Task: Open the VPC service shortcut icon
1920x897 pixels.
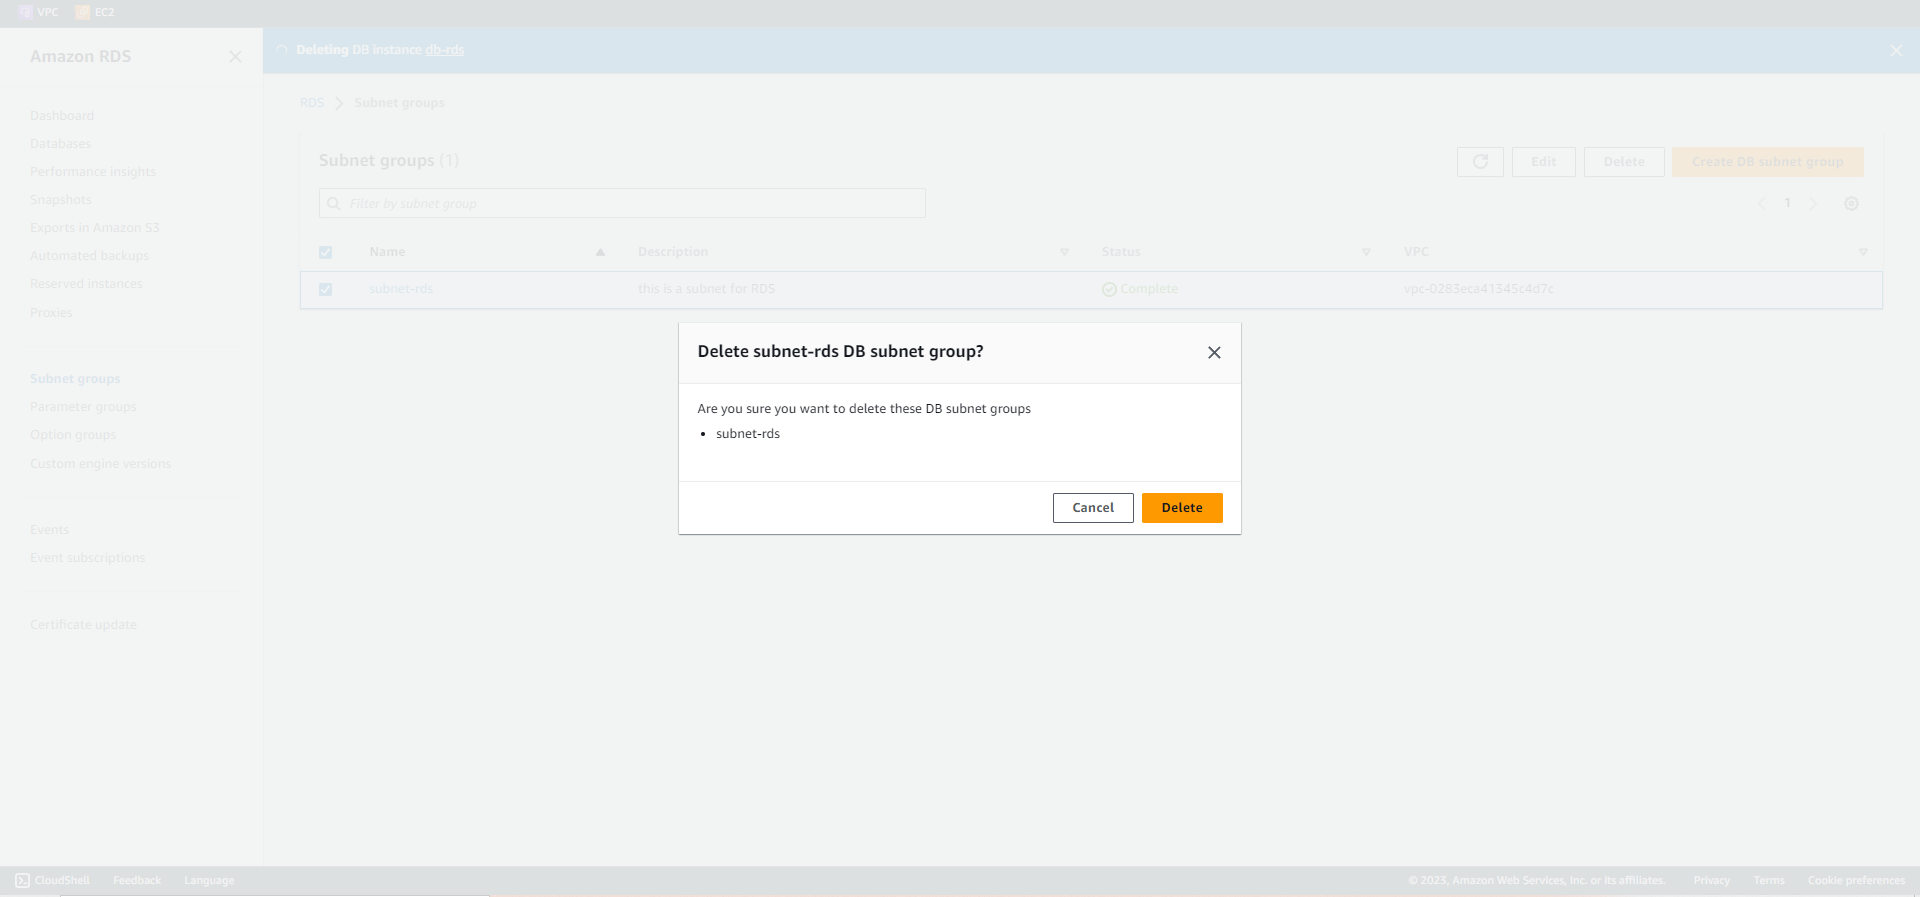Action: pyautogui.click(x=26, y=12)
